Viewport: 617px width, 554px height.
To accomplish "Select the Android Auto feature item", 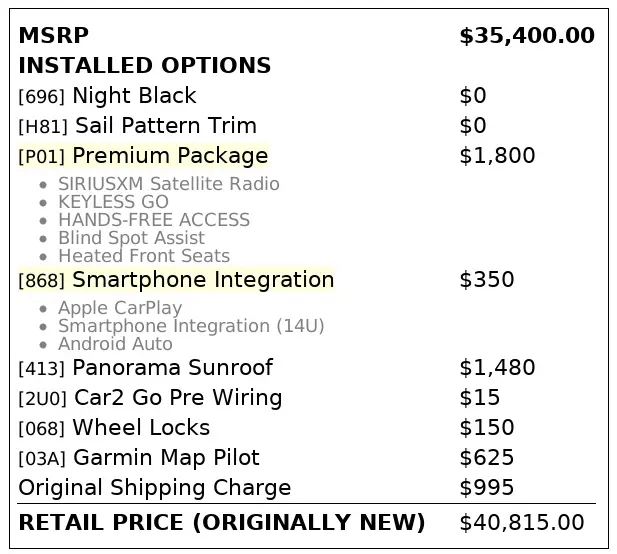I will 115,344.
